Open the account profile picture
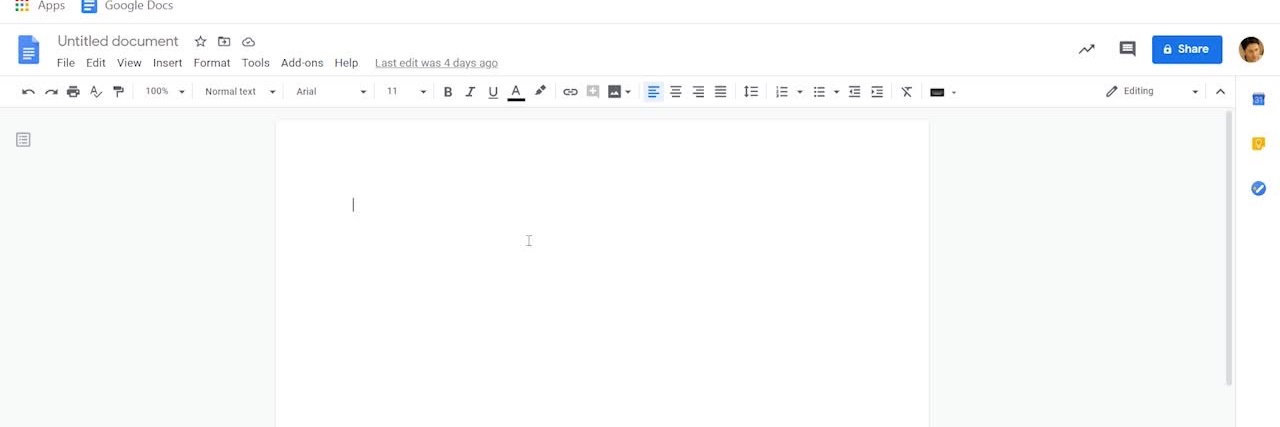The image size is (1280, 427). tap(1251, 49)
